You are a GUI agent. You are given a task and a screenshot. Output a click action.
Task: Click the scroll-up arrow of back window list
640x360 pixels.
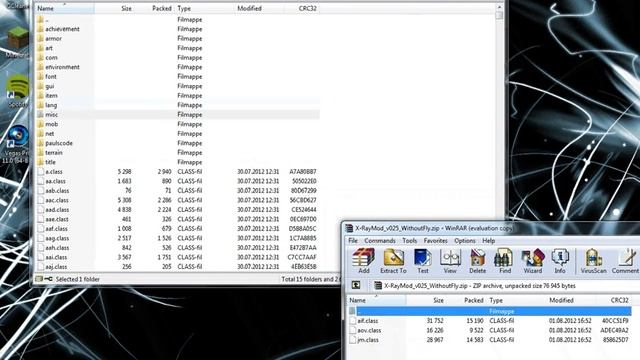click(x=499, y=7)
